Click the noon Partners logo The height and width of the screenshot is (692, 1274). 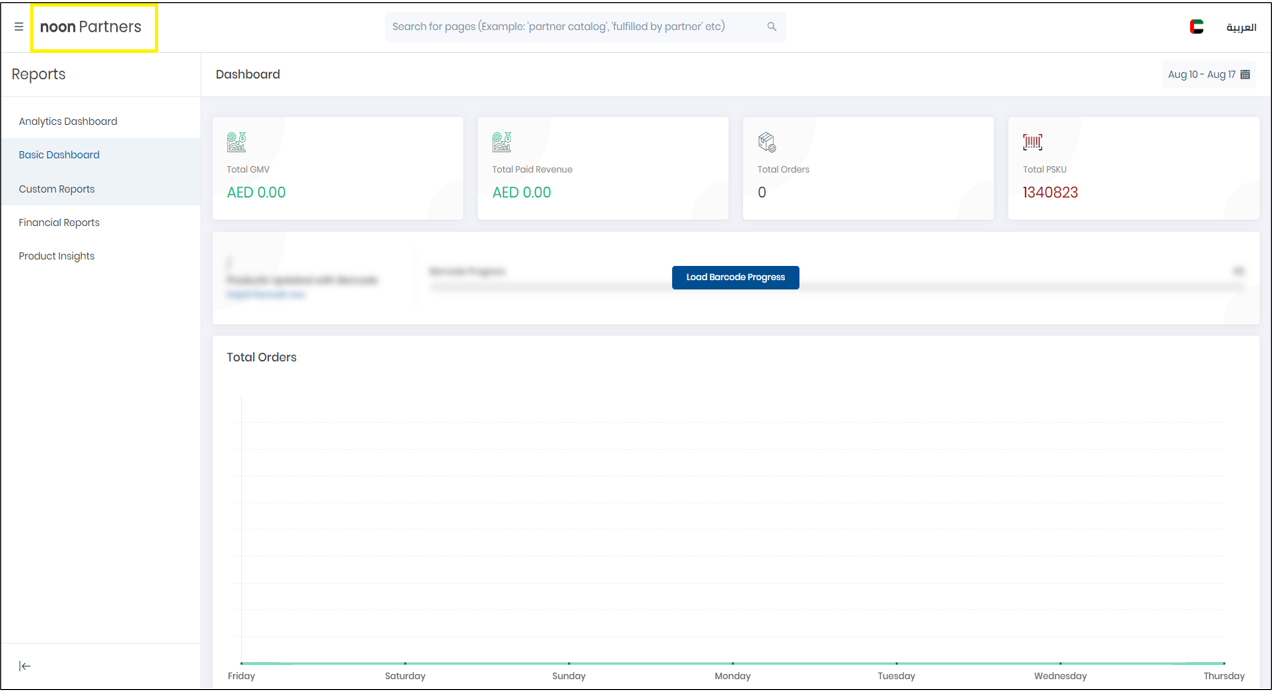(x=91, y=27)
